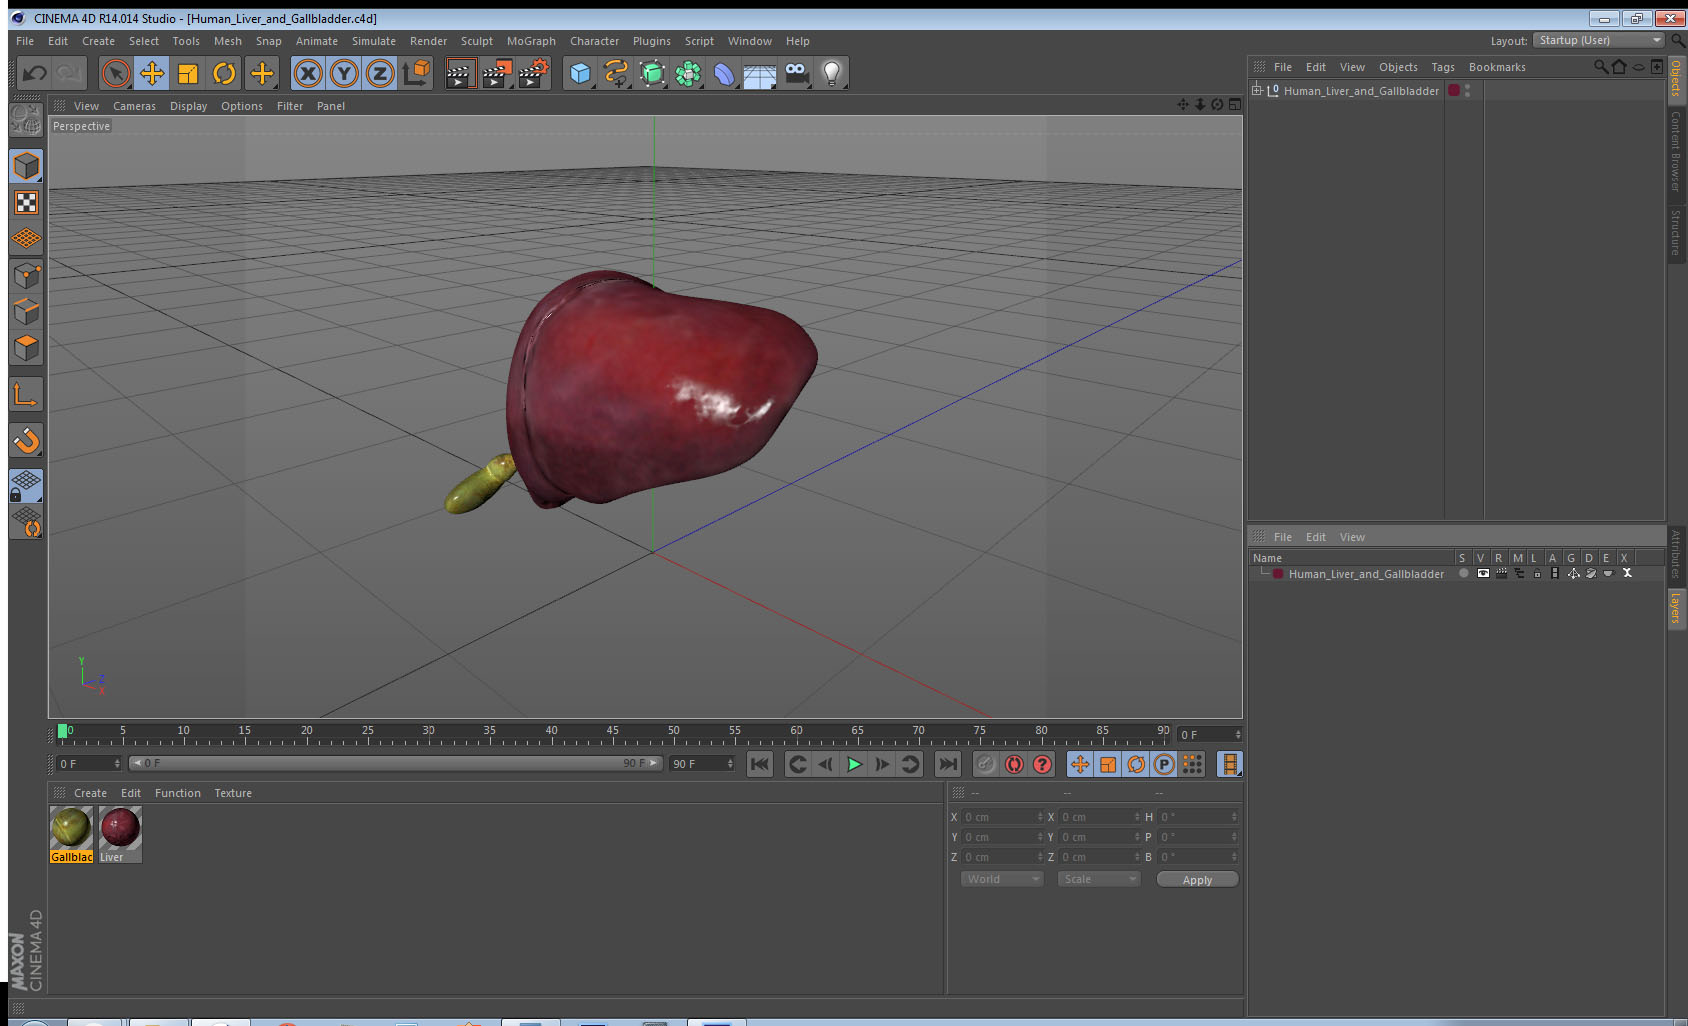Click the layer color swatch of Human_Liver_and_Gallbladder
The image size is (1688, 1026).
1278,574
